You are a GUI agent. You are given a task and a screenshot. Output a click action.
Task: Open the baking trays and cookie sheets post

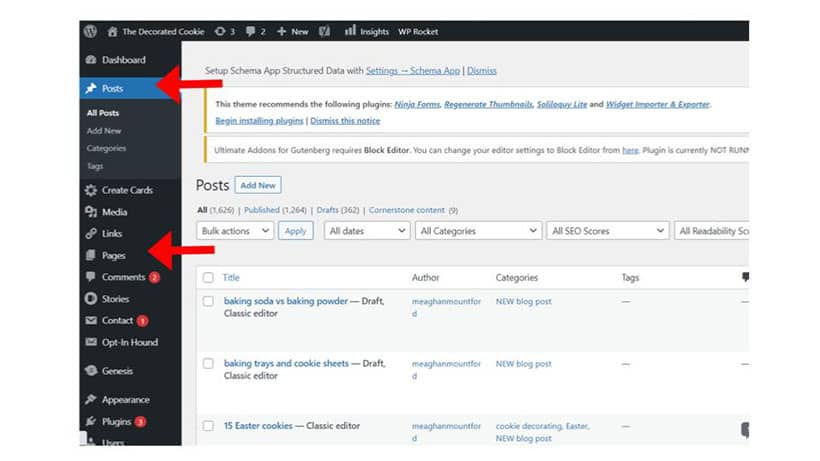click(286, 363)
